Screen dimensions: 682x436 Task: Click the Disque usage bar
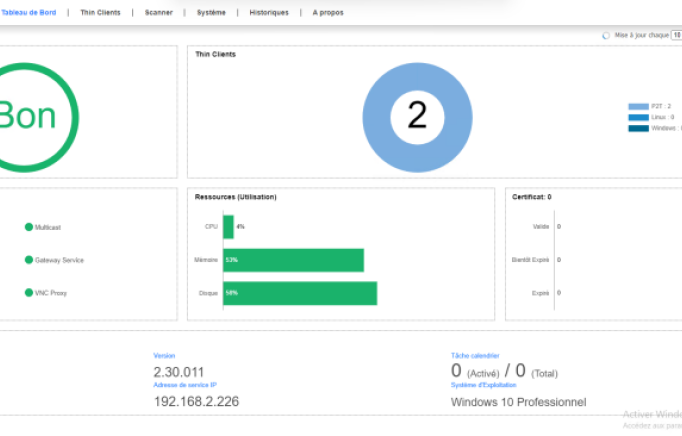coord(299,293)
